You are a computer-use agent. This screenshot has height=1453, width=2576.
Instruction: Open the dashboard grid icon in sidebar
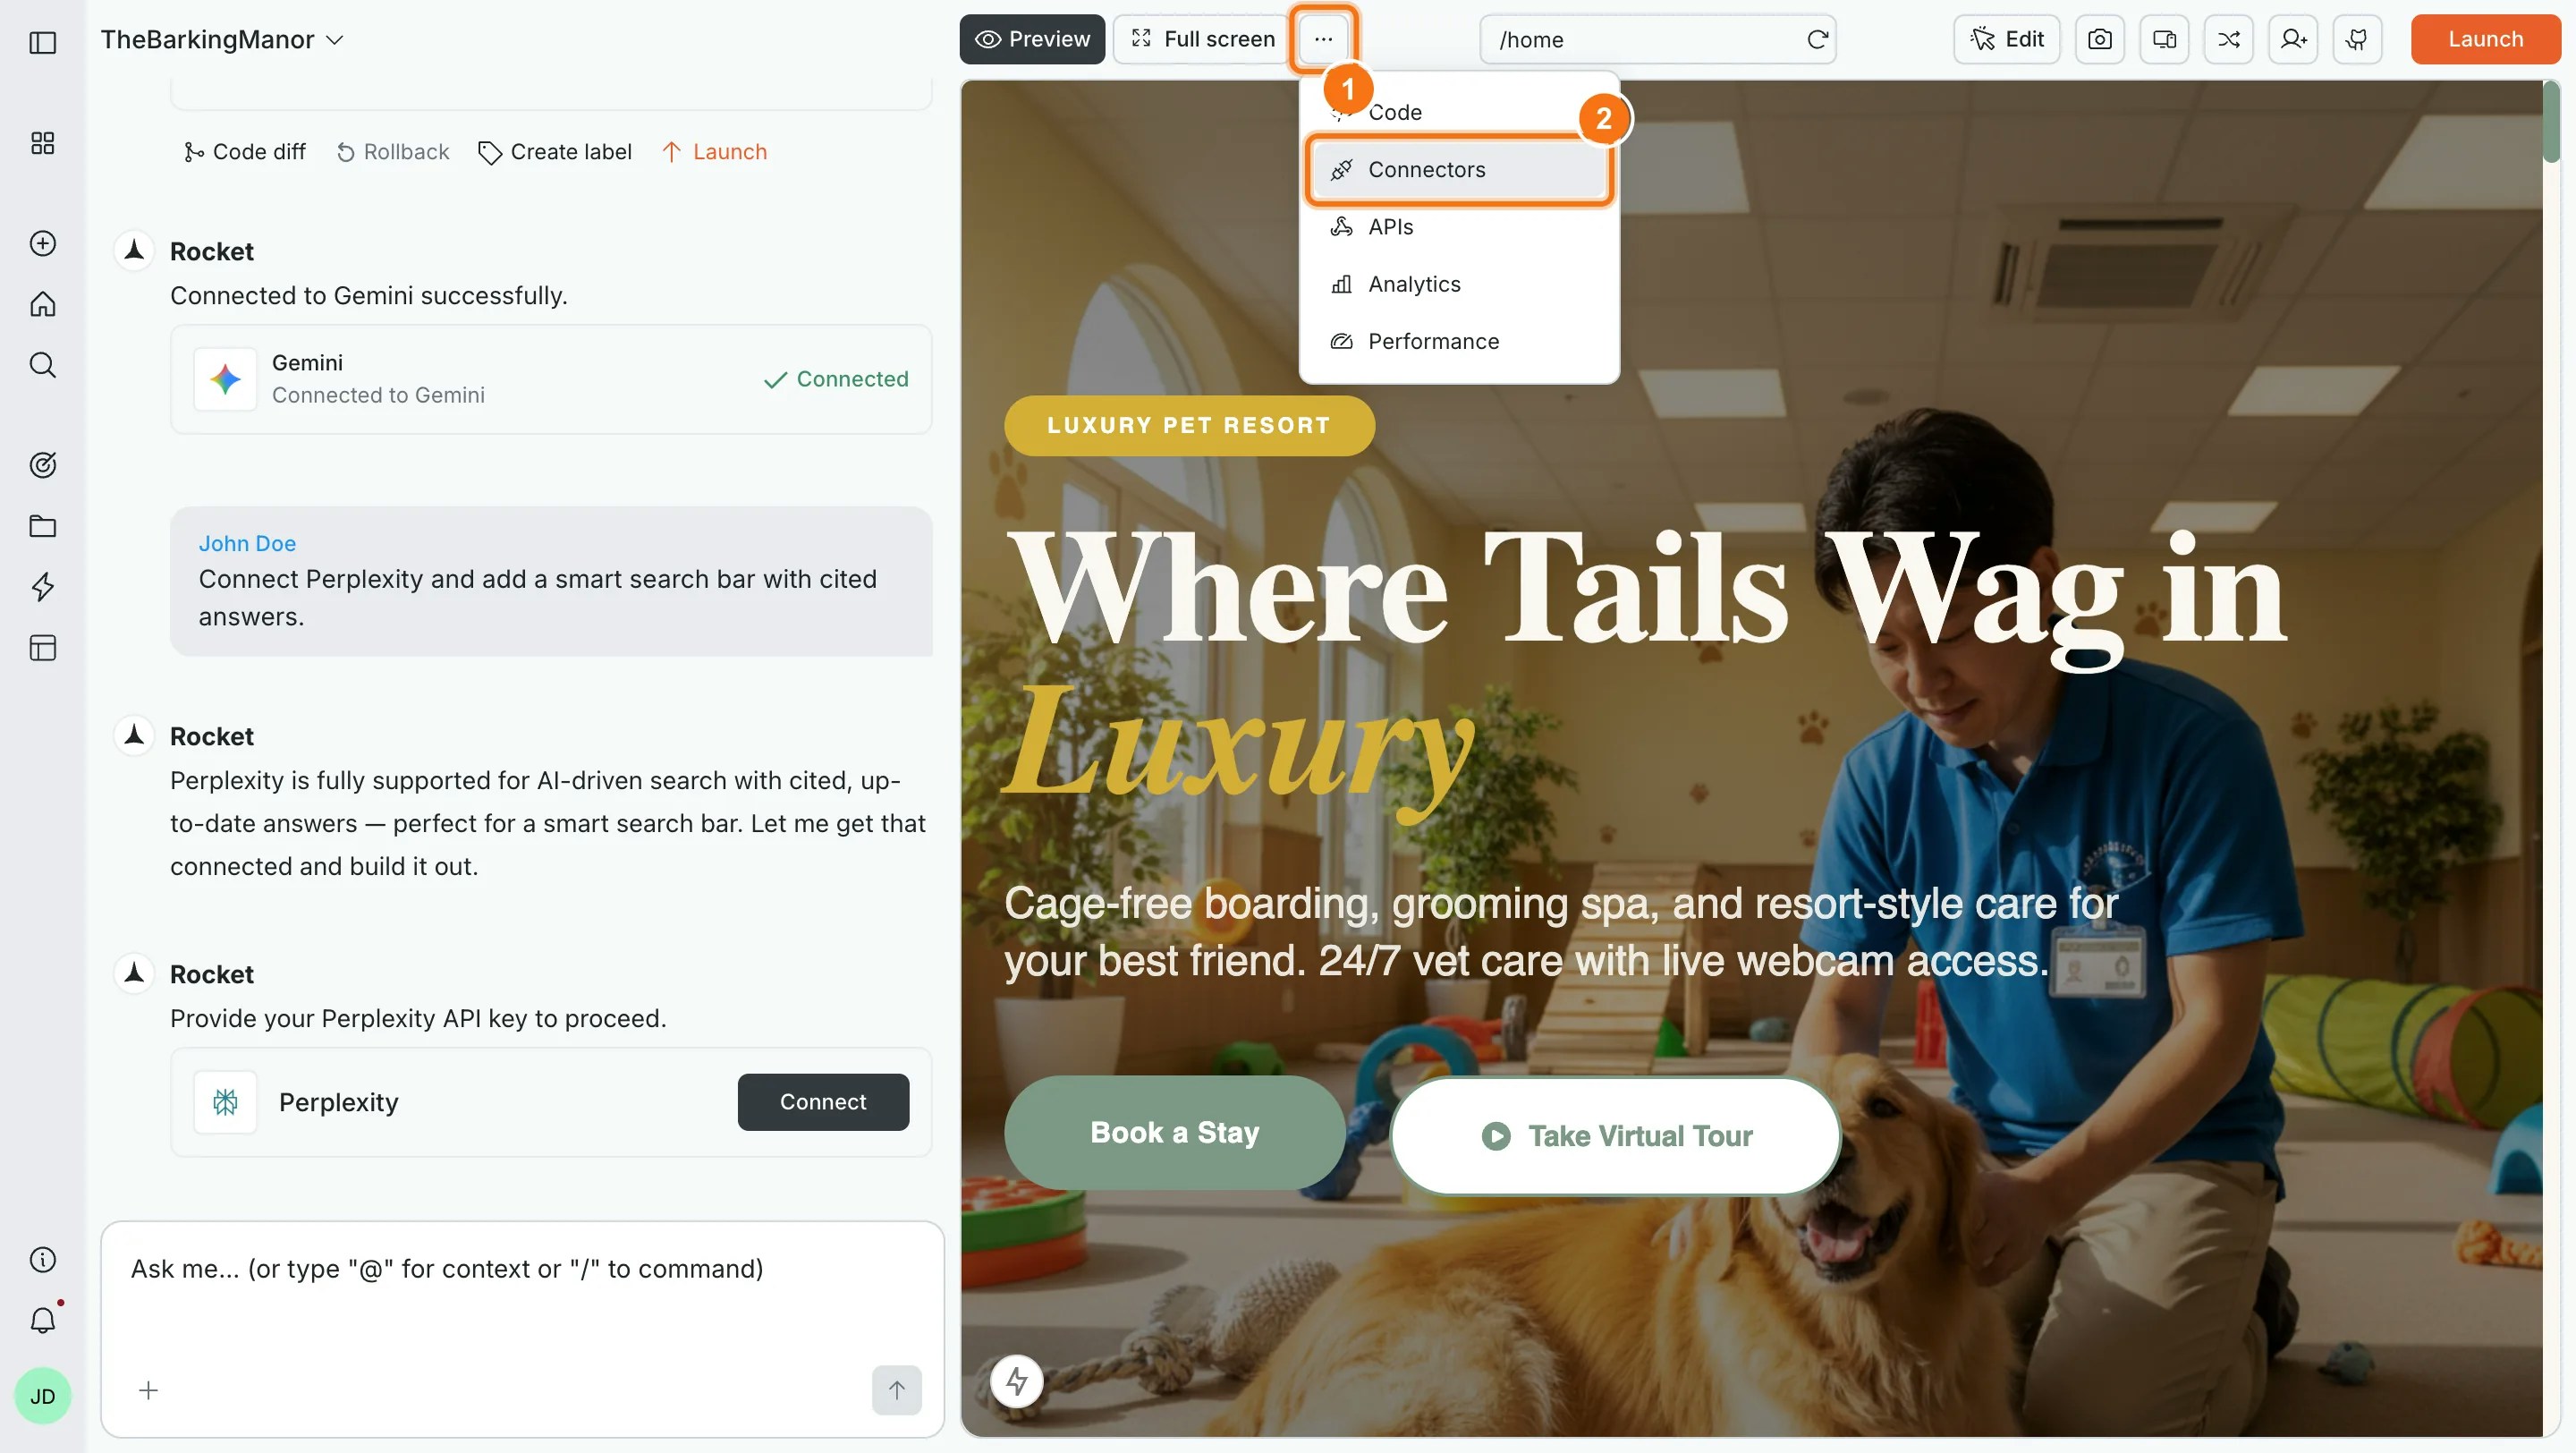coord(43,143)
